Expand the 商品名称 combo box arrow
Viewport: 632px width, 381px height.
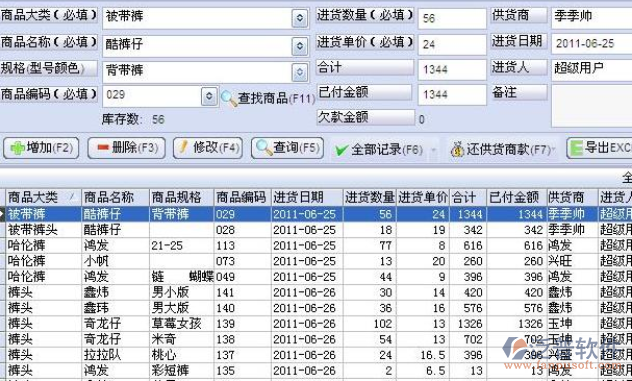299,46
